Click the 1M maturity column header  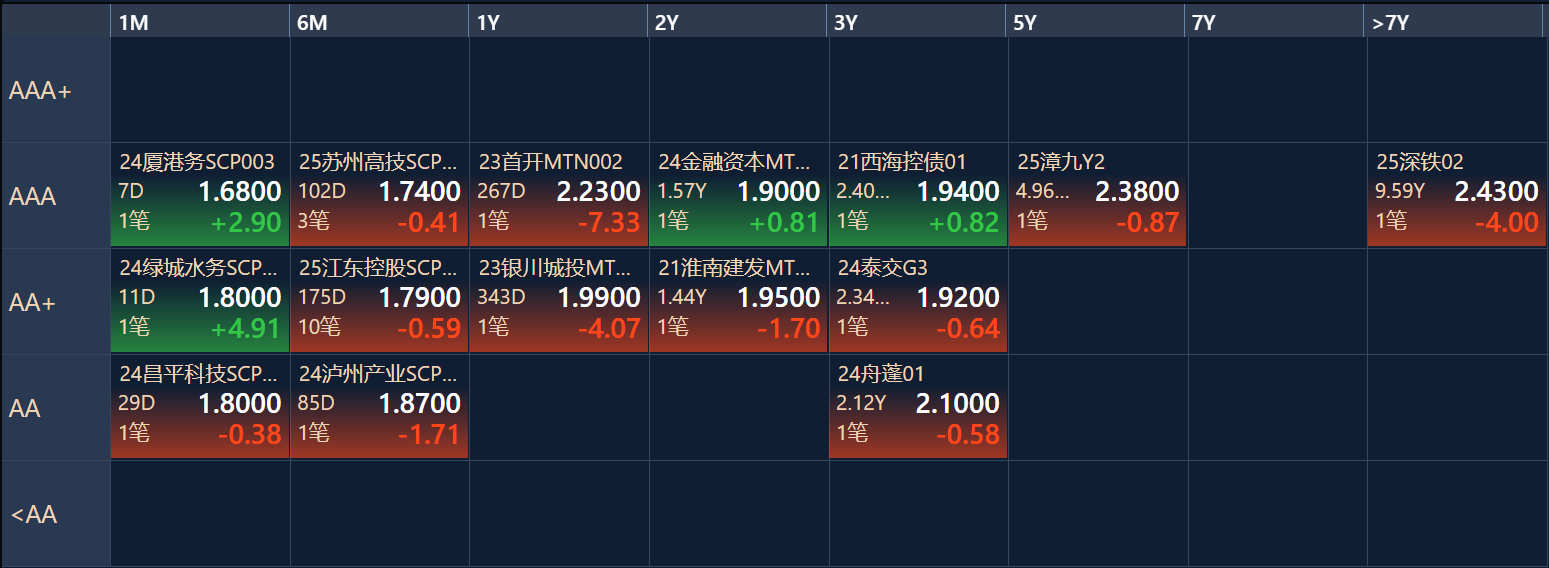point(200,22)
